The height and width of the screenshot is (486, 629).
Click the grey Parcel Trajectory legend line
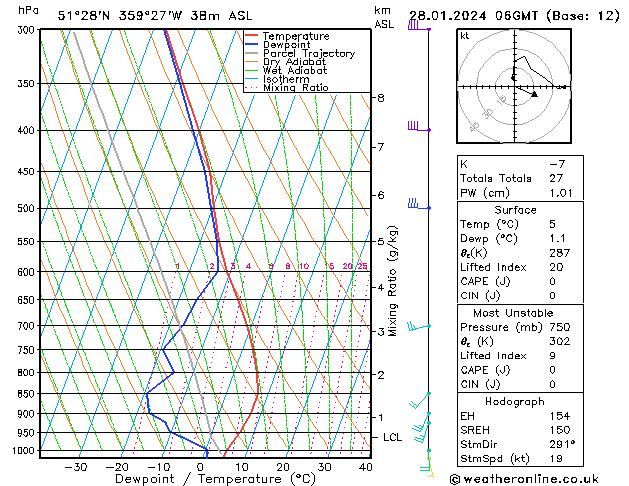[251, 53]
